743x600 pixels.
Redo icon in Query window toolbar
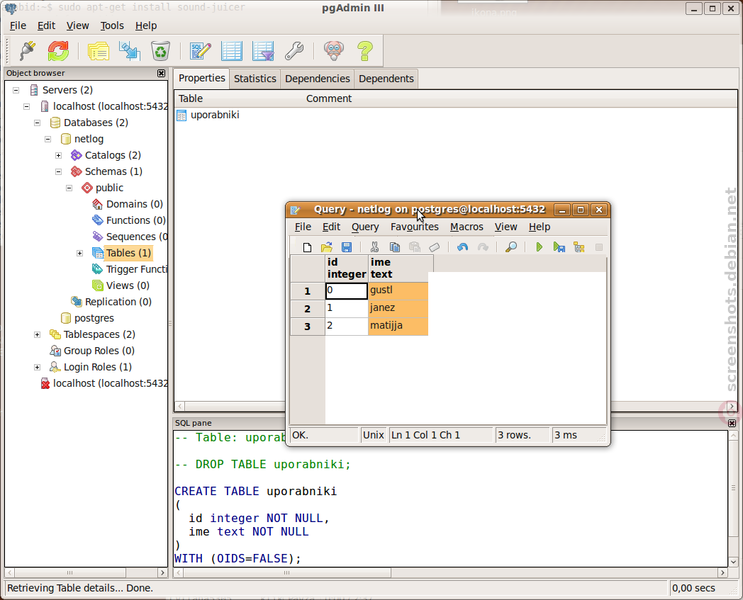point(482,247)
